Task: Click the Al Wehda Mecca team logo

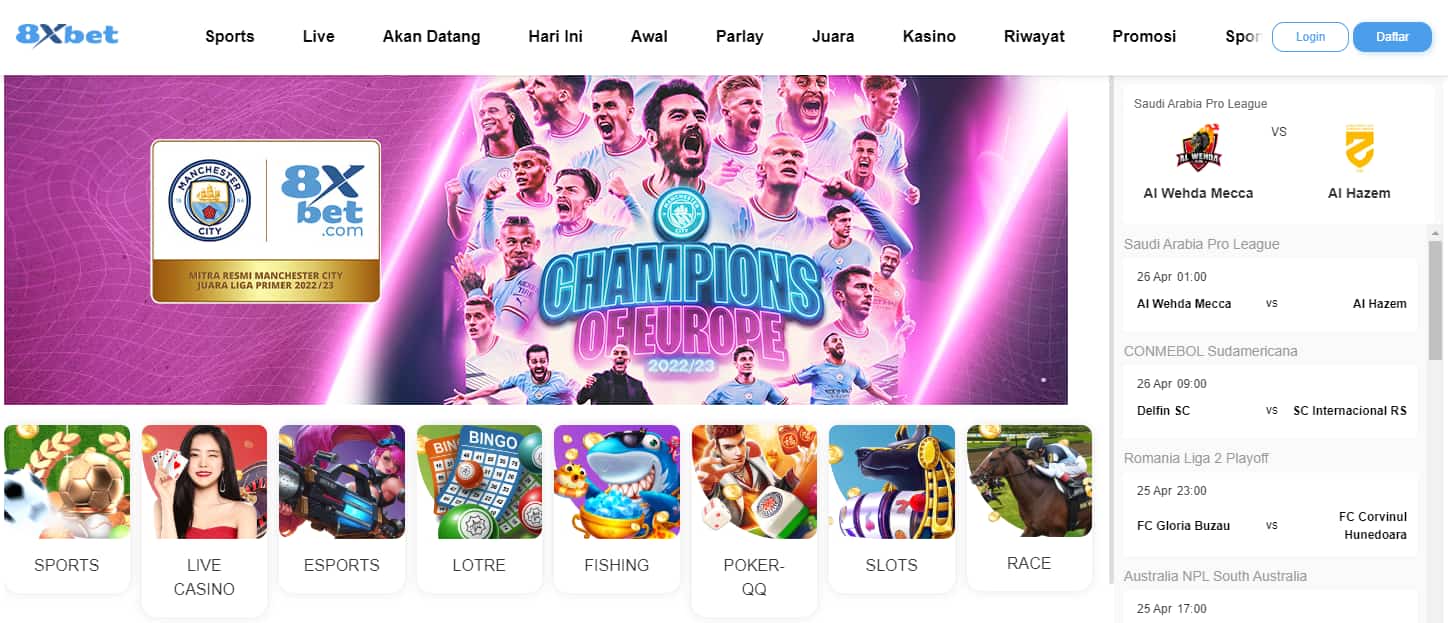Action: coord(1198,148)
